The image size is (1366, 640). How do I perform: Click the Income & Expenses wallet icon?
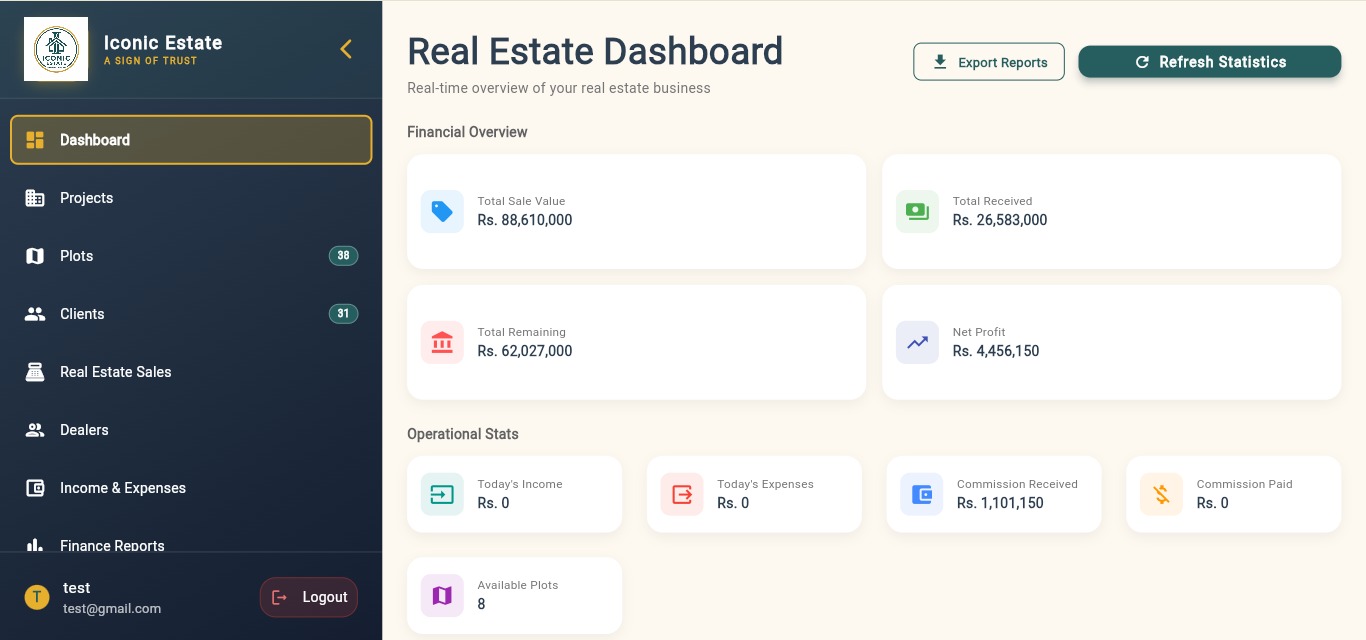click(35, 488)
